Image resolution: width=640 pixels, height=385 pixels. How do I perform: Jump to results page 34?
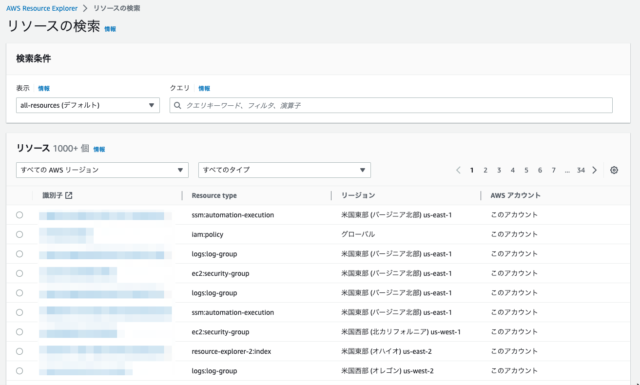point(581,170)
